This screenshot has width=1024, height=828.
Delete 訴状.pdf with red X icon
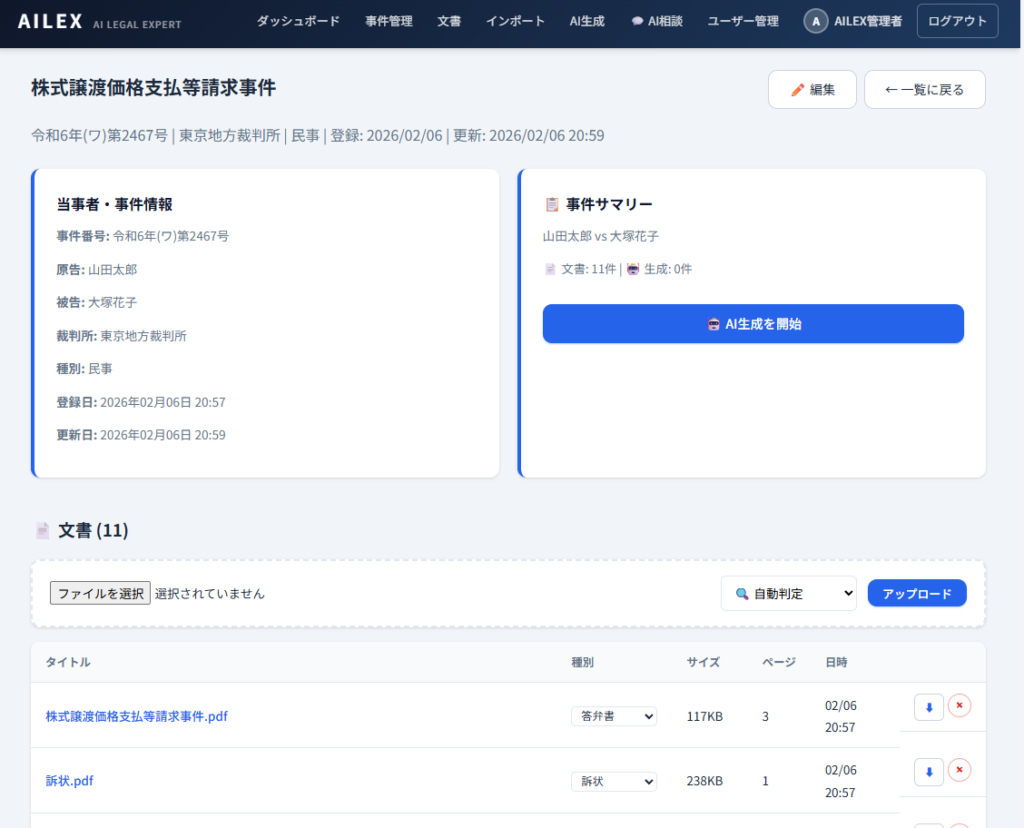coord(959,770)
